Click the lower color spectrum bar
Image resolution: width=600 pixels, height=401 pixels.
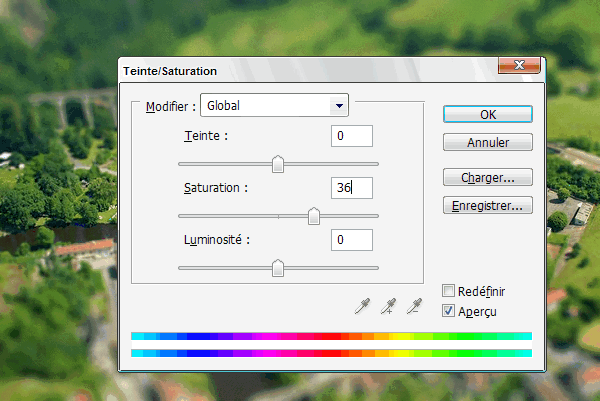(x=331, y=353)
